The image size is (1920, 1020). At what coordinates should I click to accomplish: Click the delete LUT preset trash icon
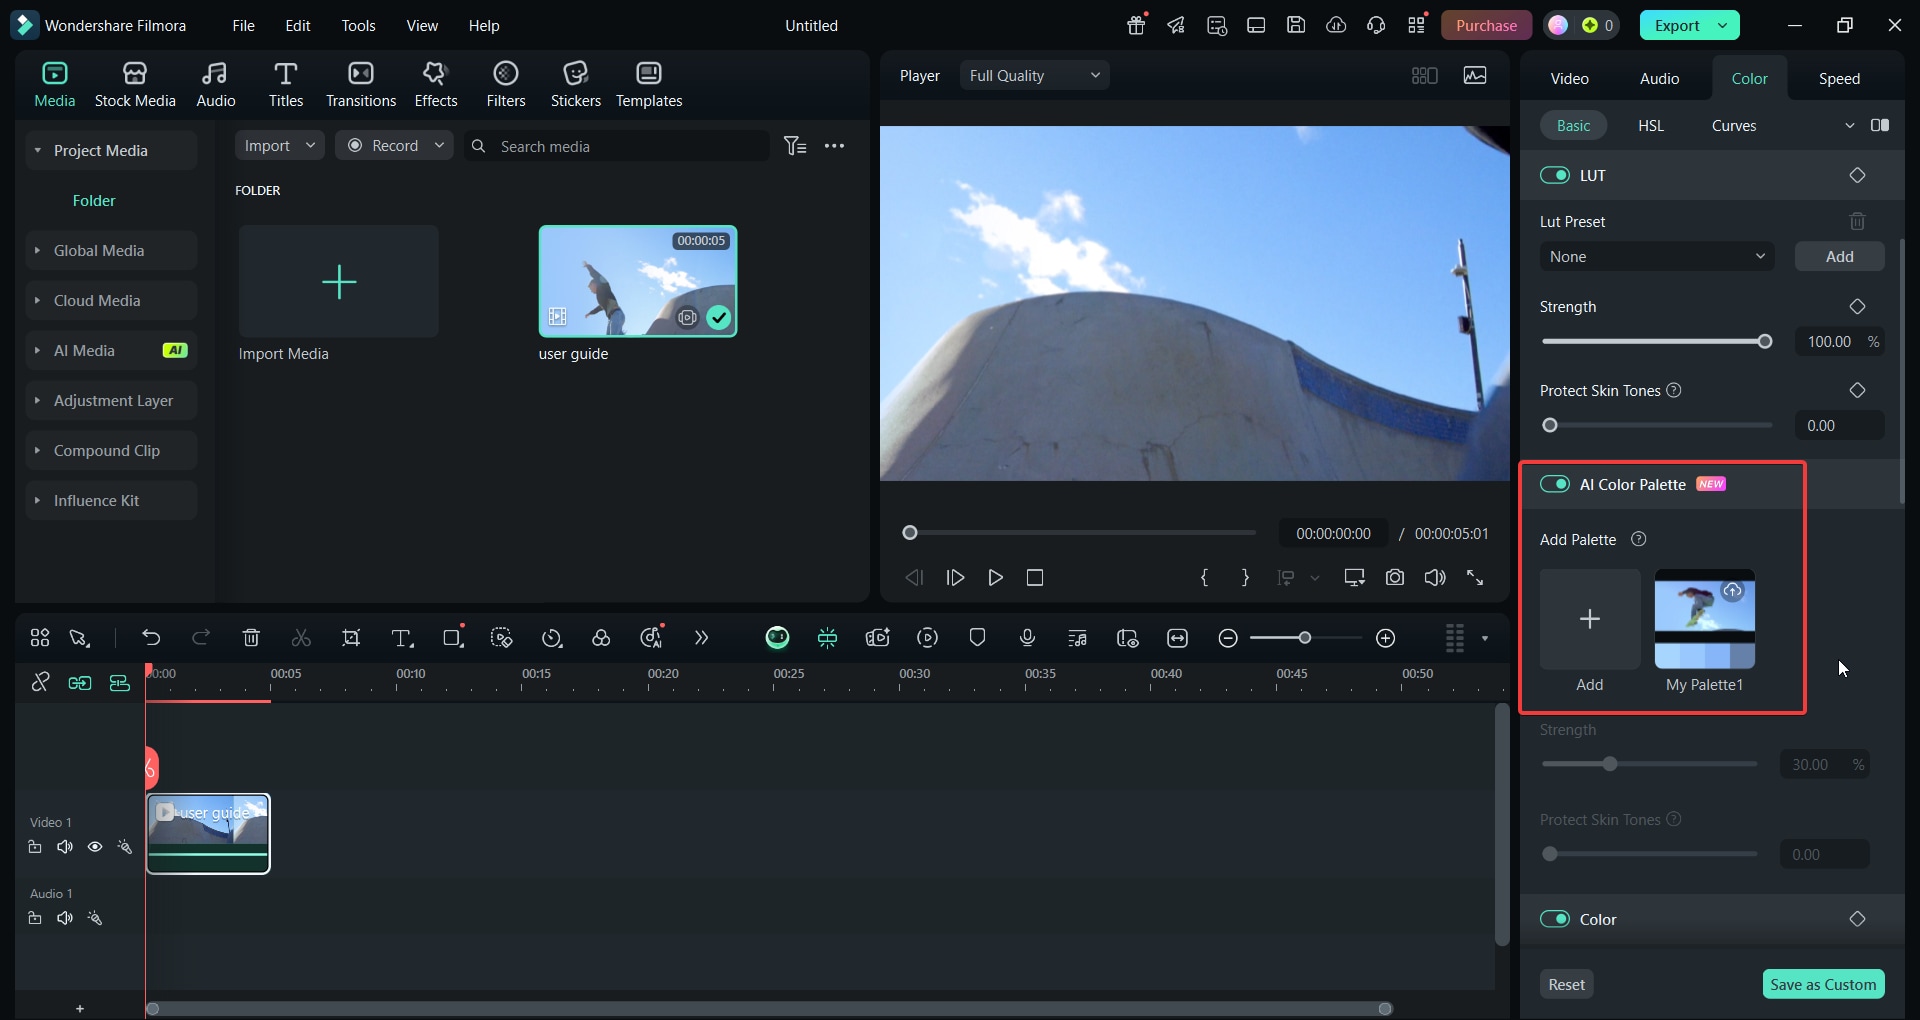tap(1857, 221)
